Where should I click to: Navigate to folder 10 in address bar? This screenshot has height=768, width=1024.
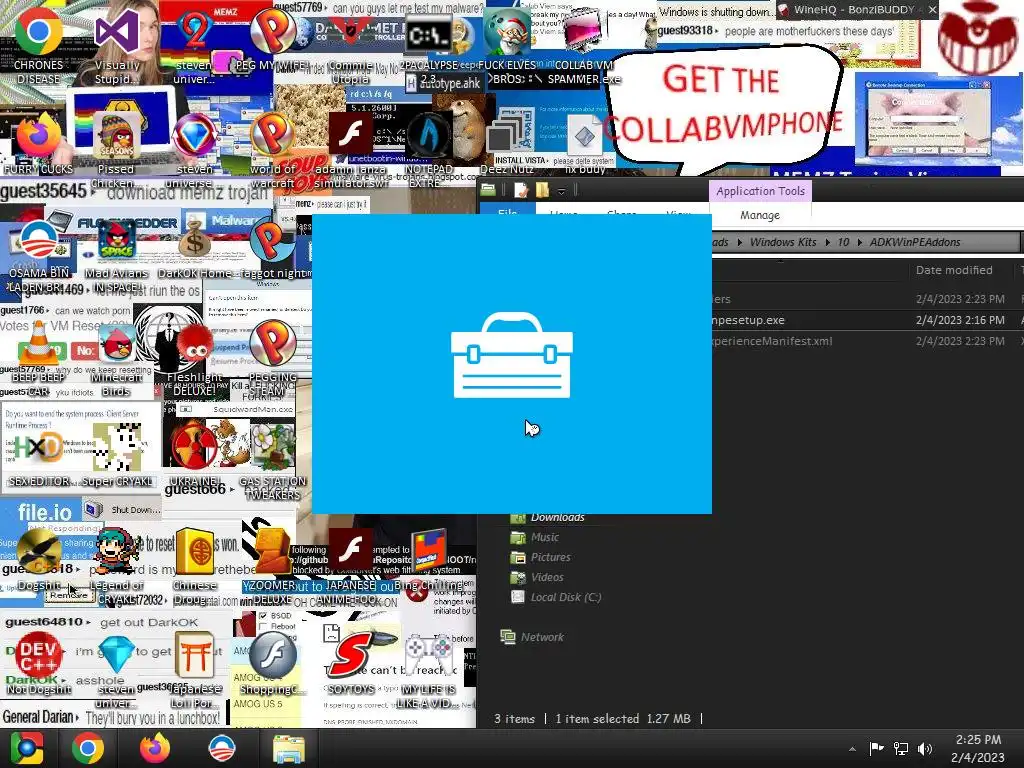point(843,242)
